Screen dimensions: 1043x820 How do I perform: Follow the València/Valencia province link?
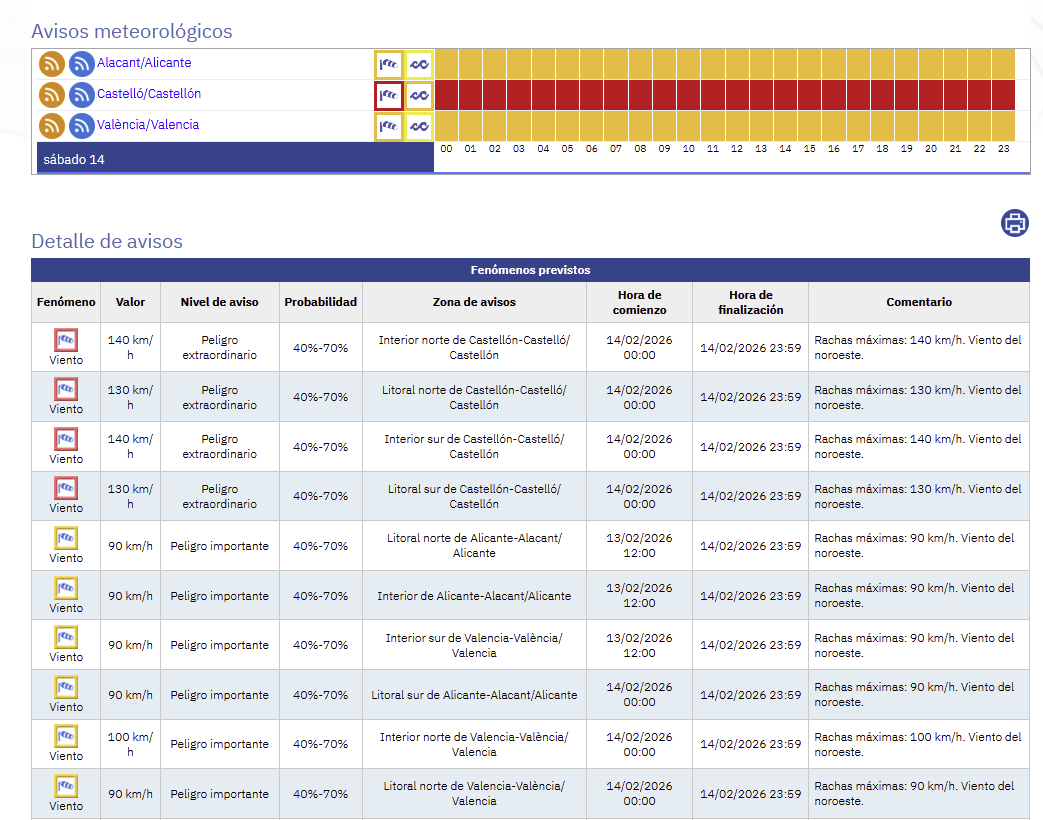click(148, 125)
